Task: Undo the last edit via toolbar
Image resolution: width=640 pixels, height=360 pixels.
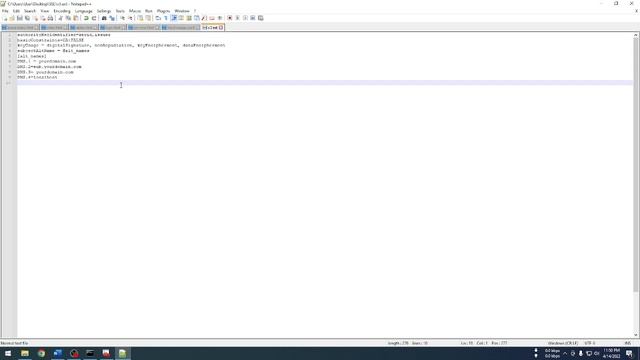Action: point(86,18)
